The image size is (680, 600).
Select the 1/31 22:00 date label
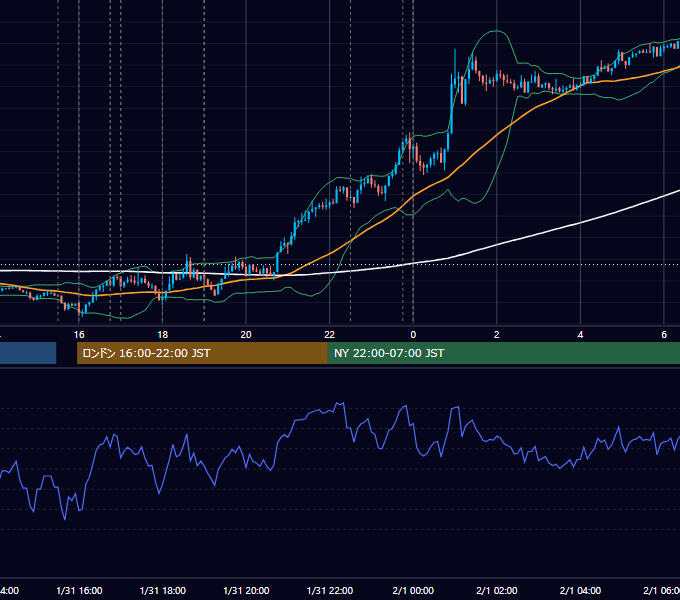(x=330, y=590)
